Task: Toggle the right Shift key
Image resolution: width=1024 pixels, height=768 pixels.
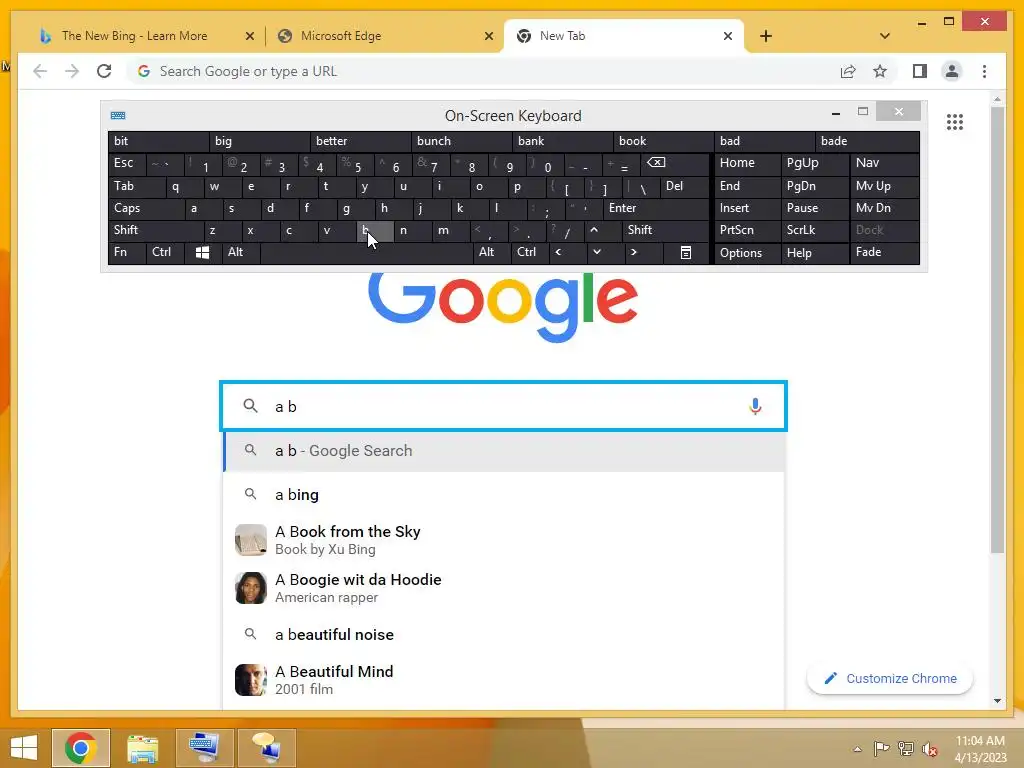Action: 665,230
